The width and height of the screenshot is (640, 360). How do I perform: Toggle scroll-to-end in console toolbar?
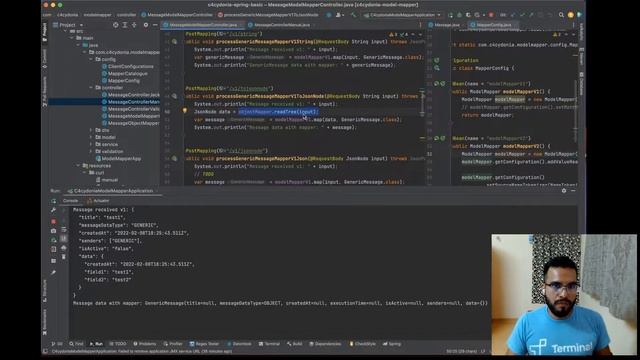(64, 239)
